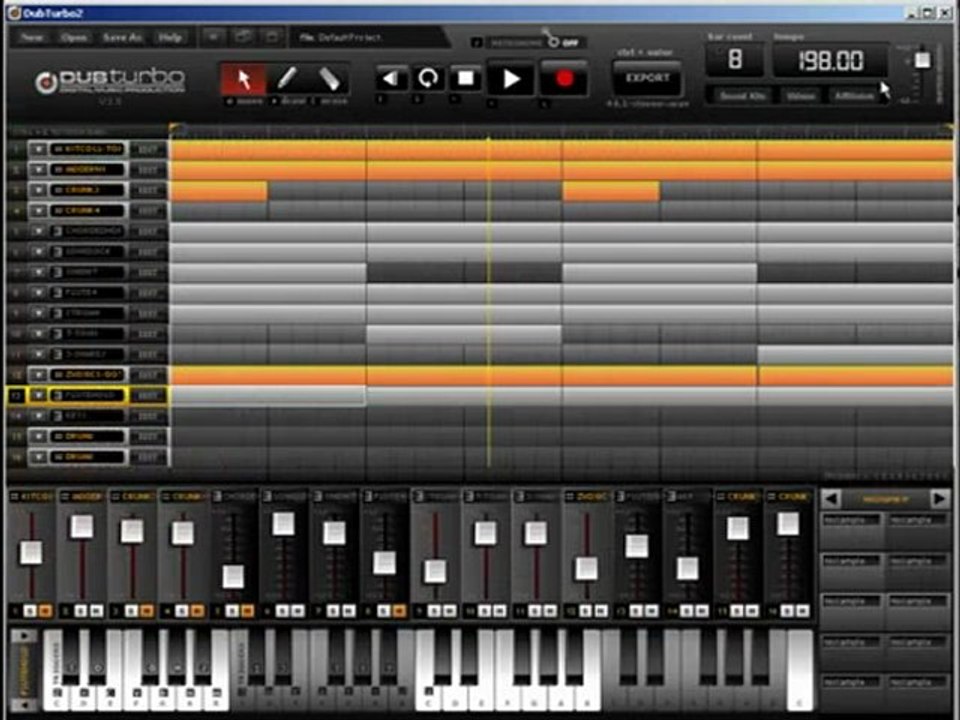960x720 pixels.
Task: Click the folder icon beside the Help menu
Action: (243, 37)
